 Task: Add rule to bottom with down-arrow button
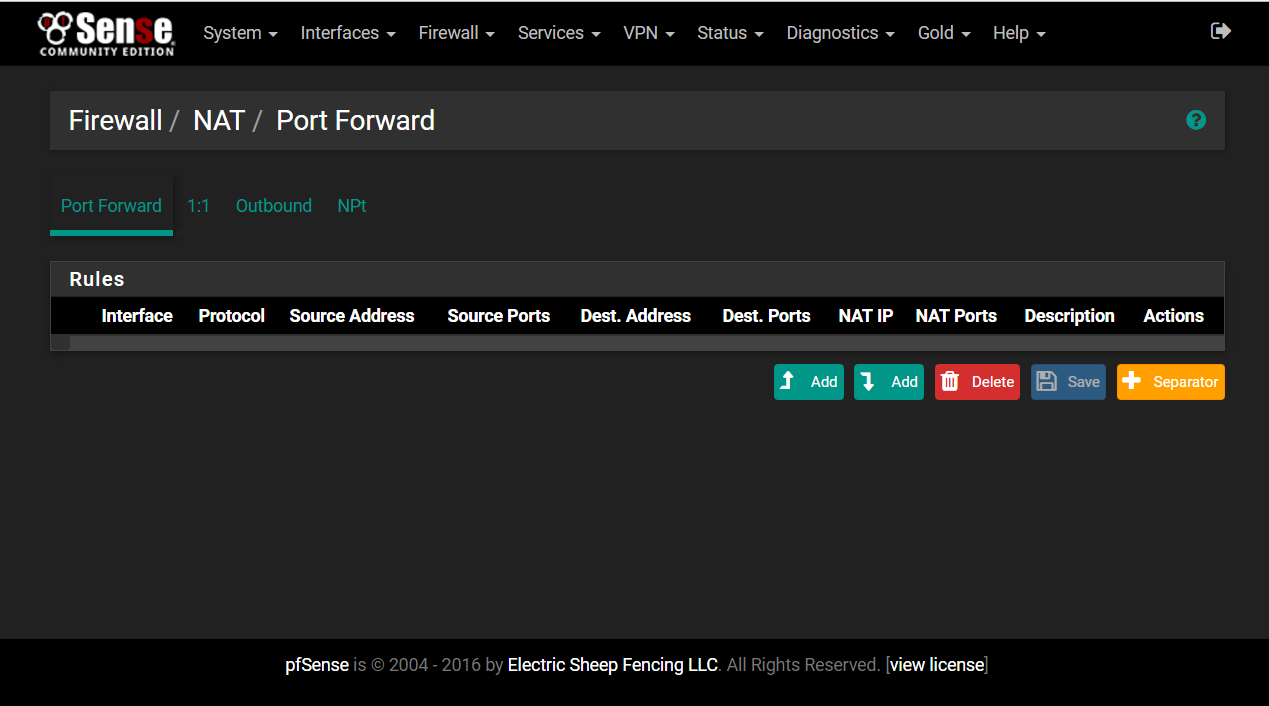pos(888,382)
